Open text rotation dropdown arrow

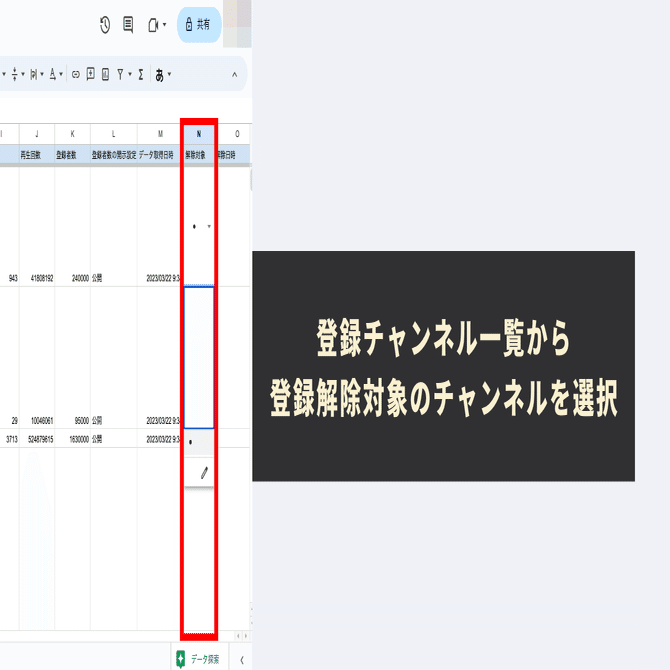click(x=61, y=74)
